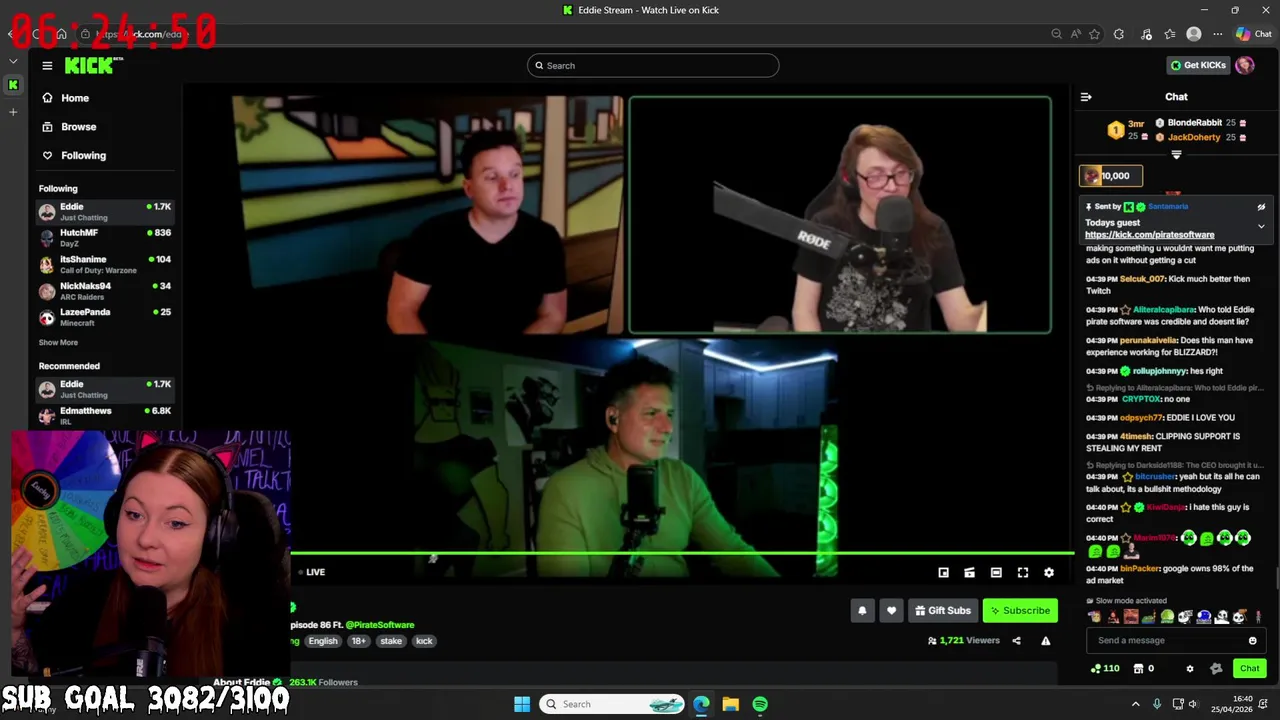Click the Windows taskbar Search box
The width and height of the screenshot is (1280, 720).
click(613, 704)
